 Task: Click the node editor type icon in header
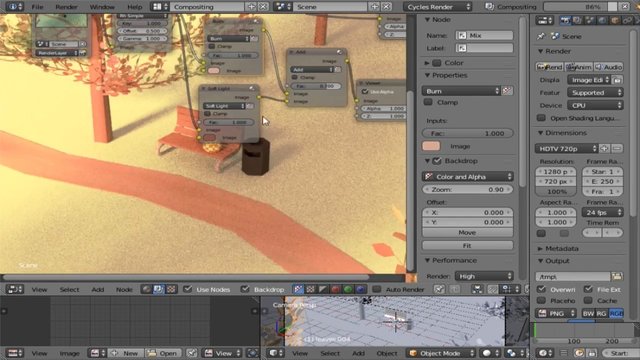pos(15,289)
